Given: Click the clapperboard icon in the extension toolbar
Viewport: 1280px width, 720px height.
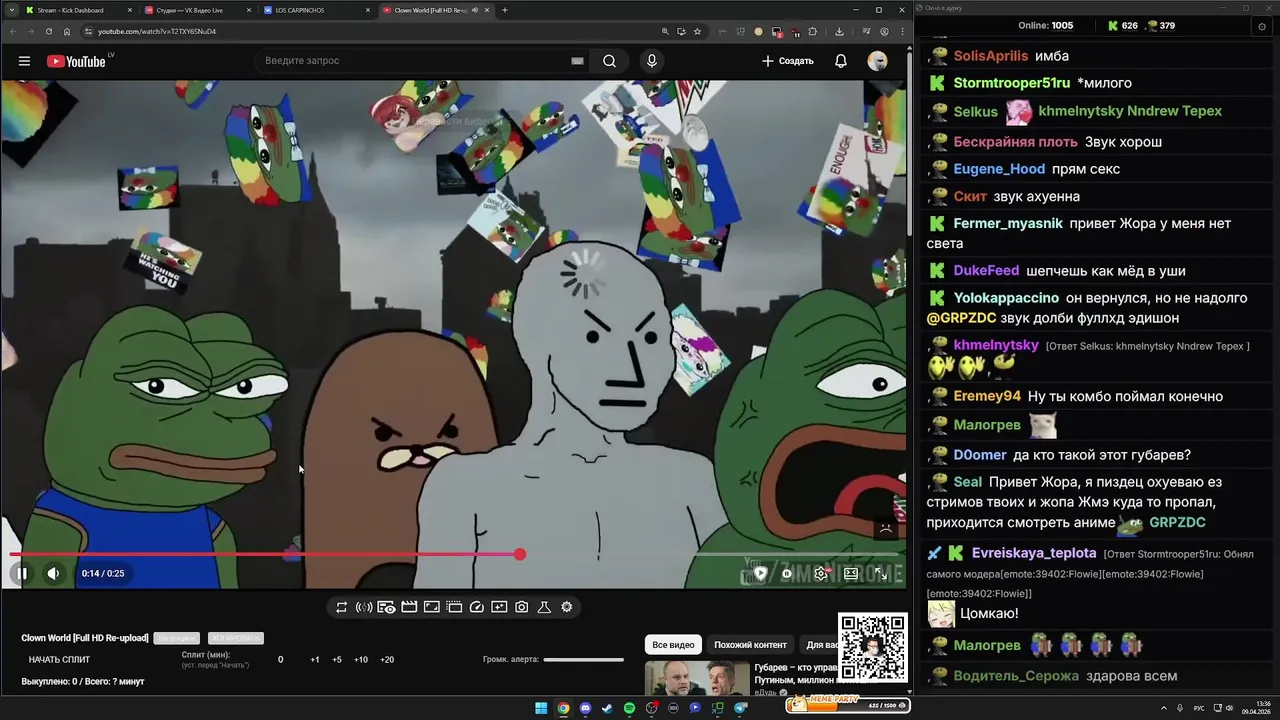Looking at the screenshot, I should [x=409, y=607].
